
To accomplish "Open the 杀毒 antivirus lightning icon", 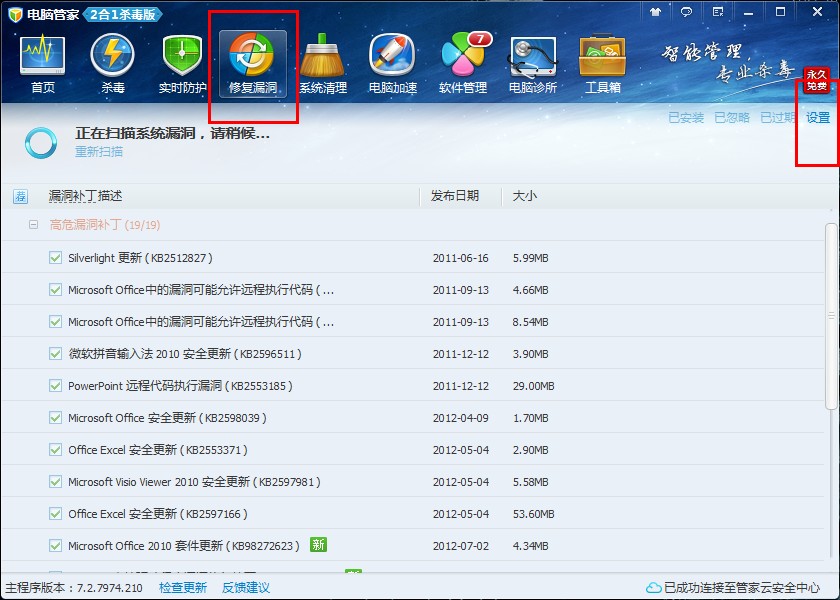I will click(112, 63).
